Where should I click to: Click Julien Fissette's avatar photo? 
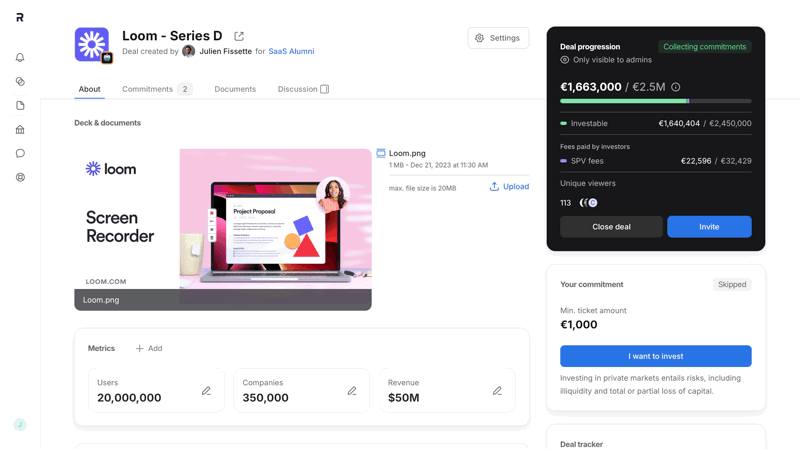[189, 51]
